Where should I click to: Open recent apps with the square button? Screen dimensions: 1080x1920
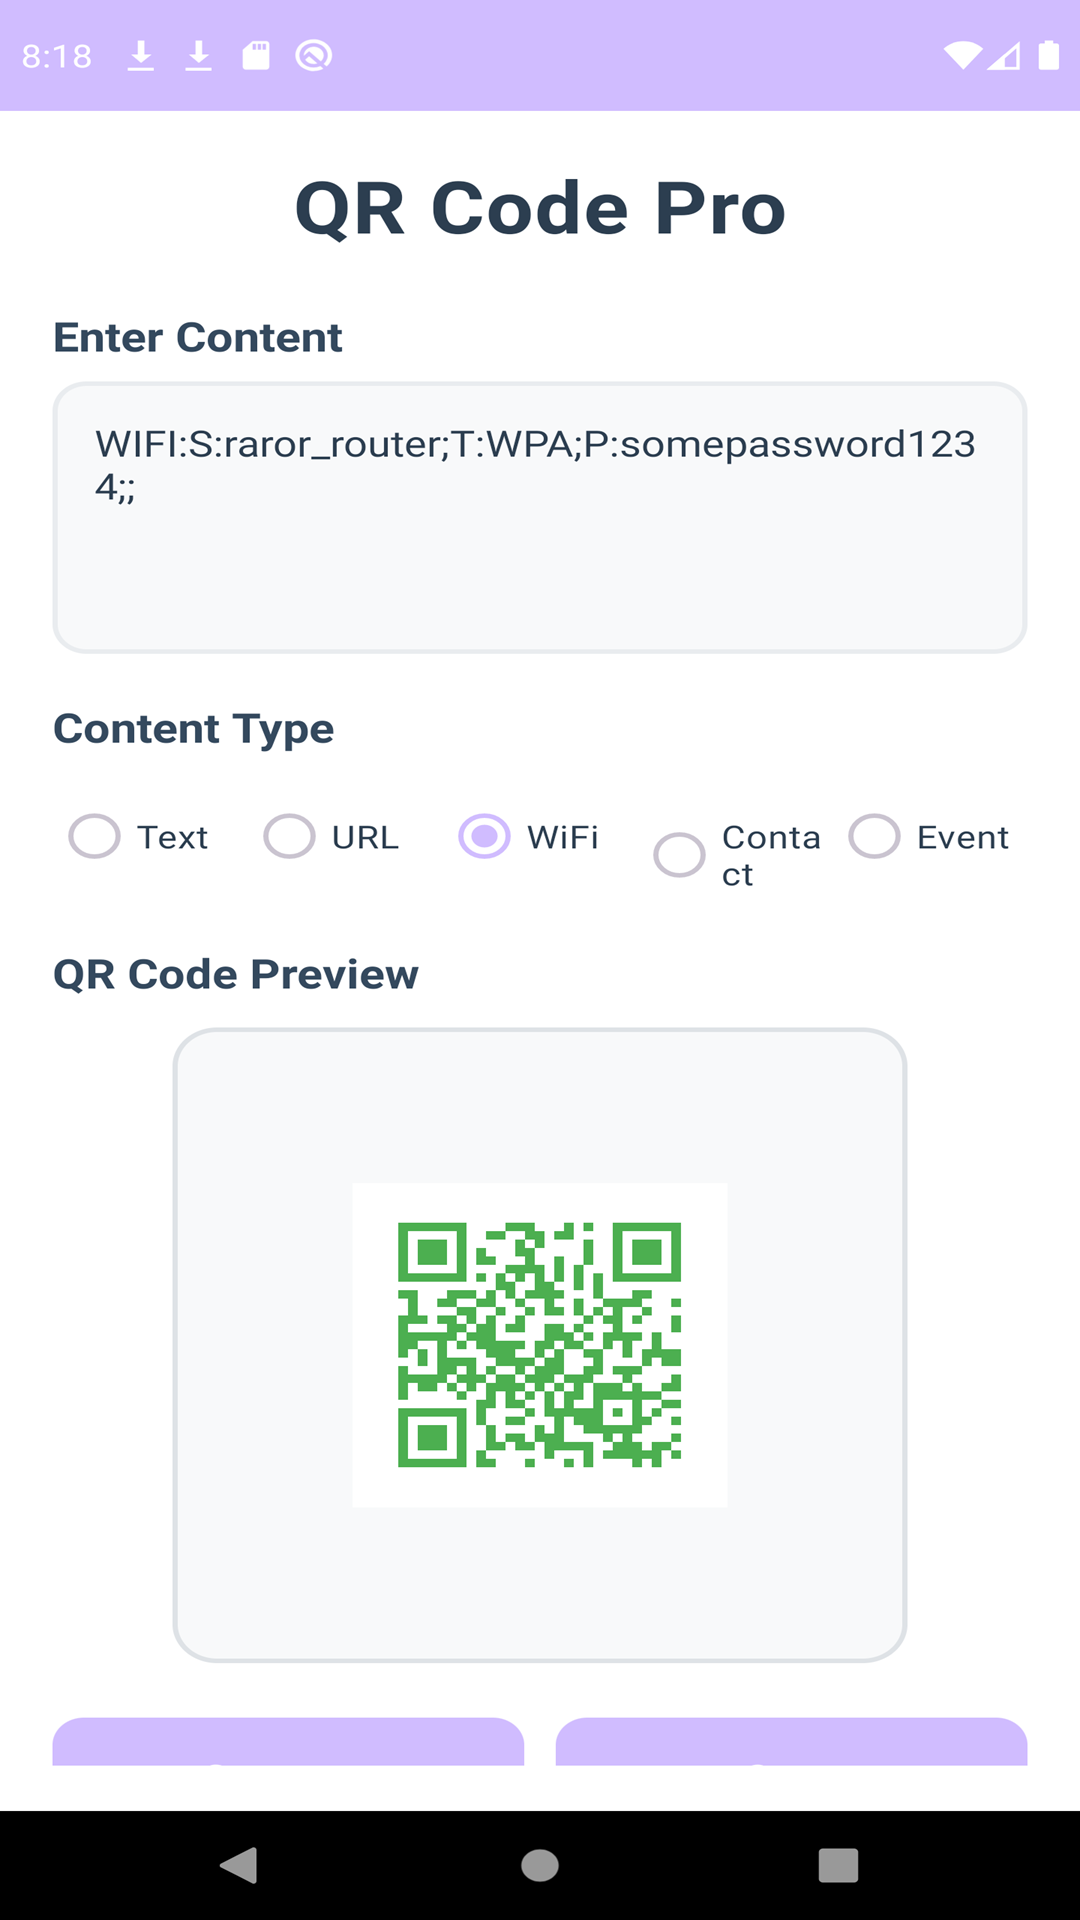(838, 1865)
